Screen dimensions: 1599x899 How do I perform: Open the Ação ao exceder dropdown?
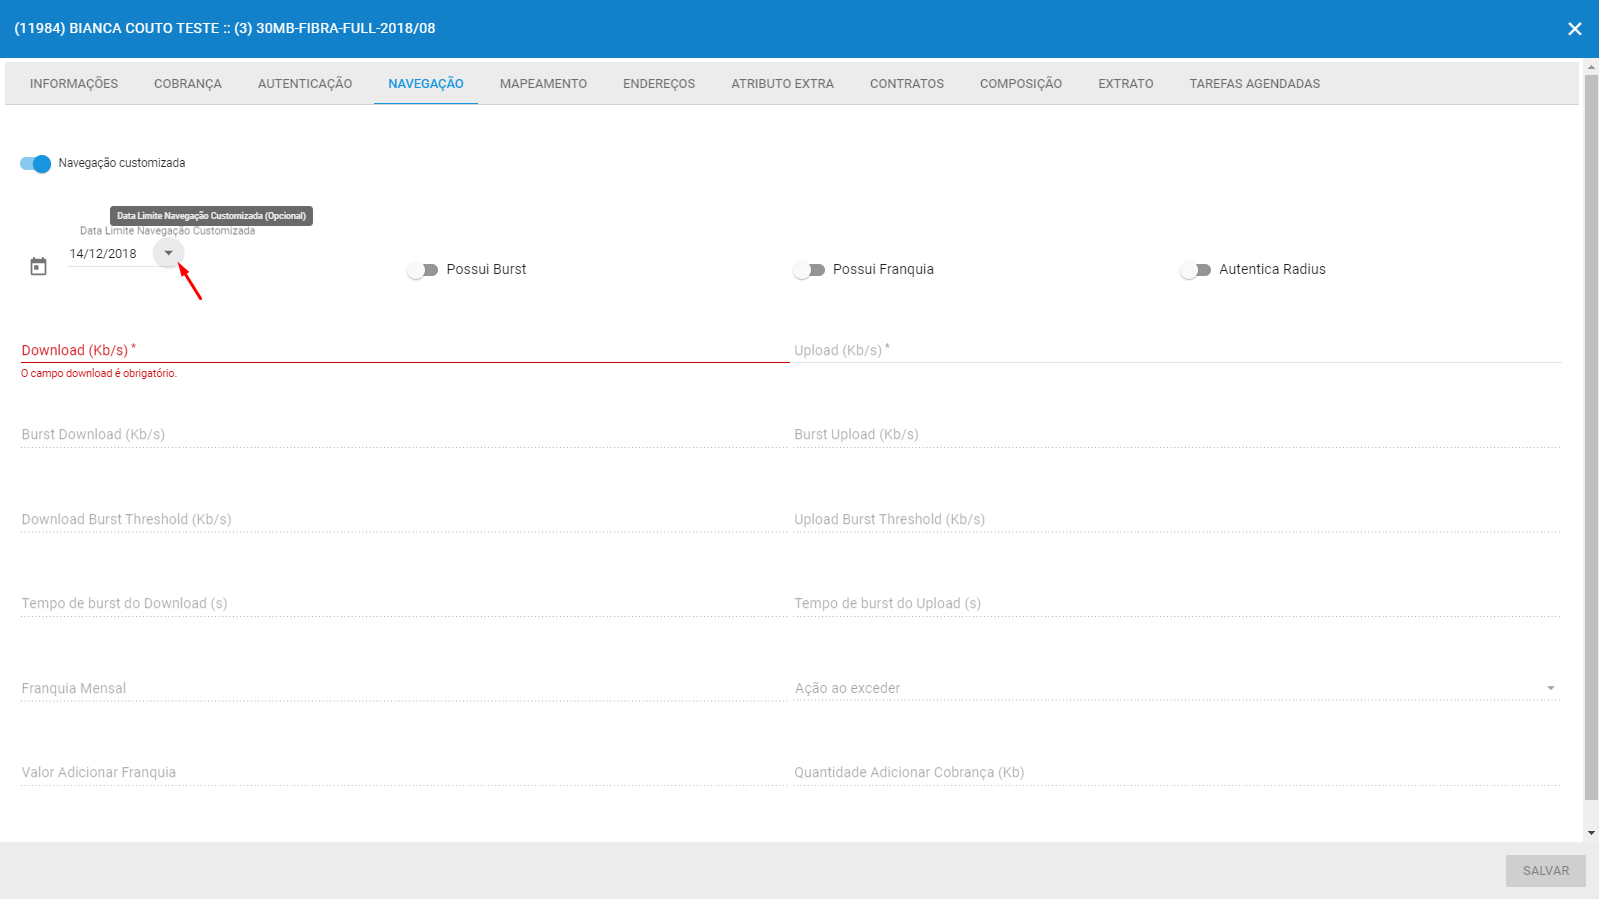(1177, 688)
